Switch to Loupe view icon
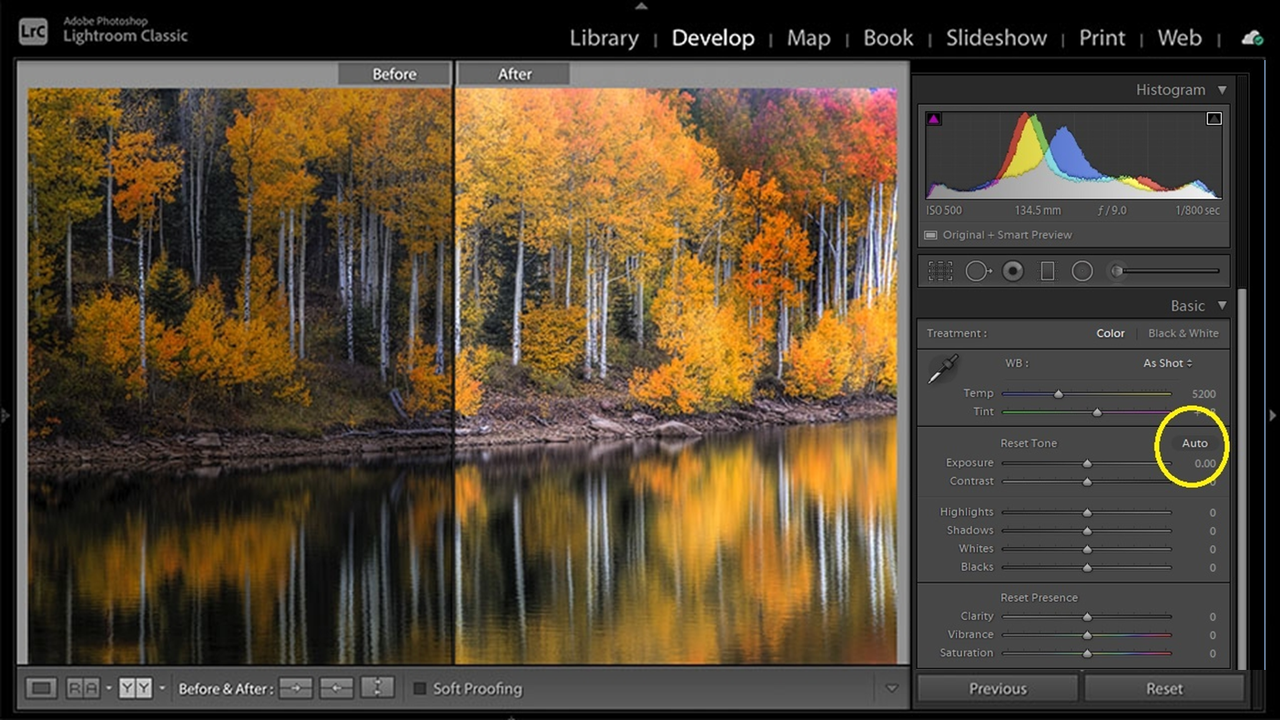Screen dimensions: 1280x720 [41, 688]
